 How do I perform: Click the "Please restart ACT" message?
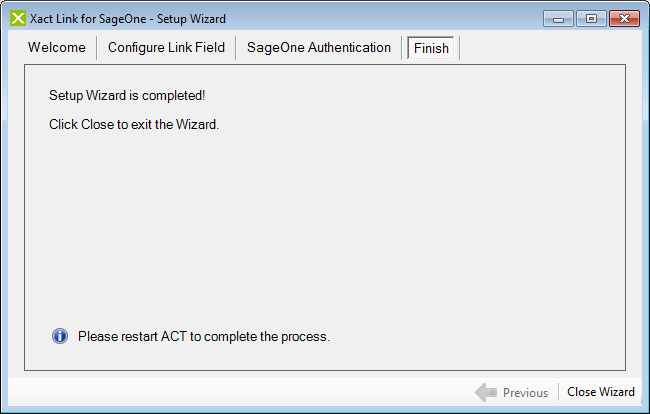coord(204,337)
